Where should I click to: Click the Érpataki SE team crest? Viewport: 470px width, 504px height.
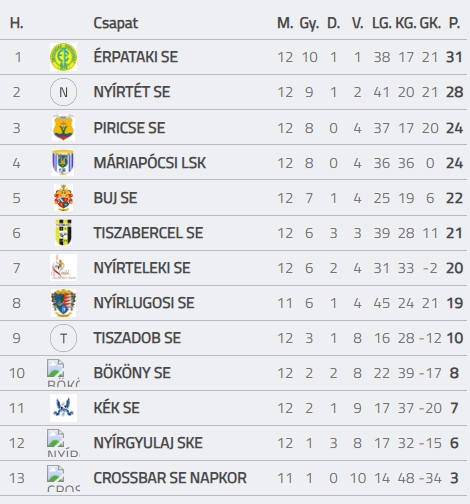(x=63, y=57)
